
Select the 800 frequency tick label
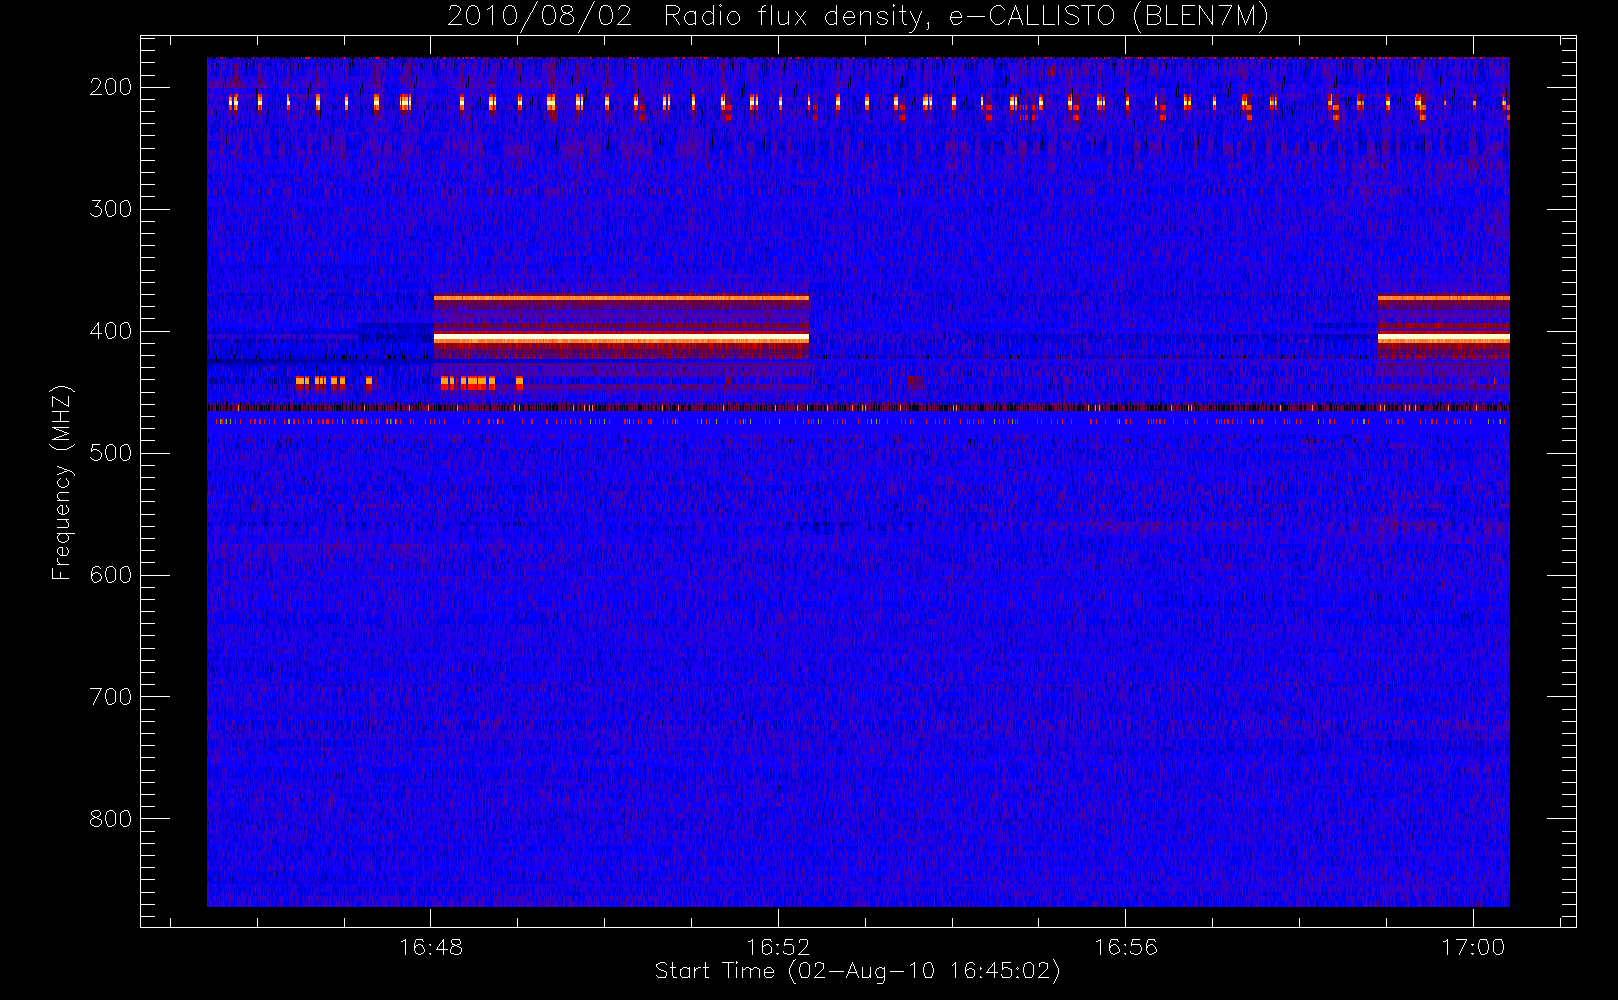[111, 819]
